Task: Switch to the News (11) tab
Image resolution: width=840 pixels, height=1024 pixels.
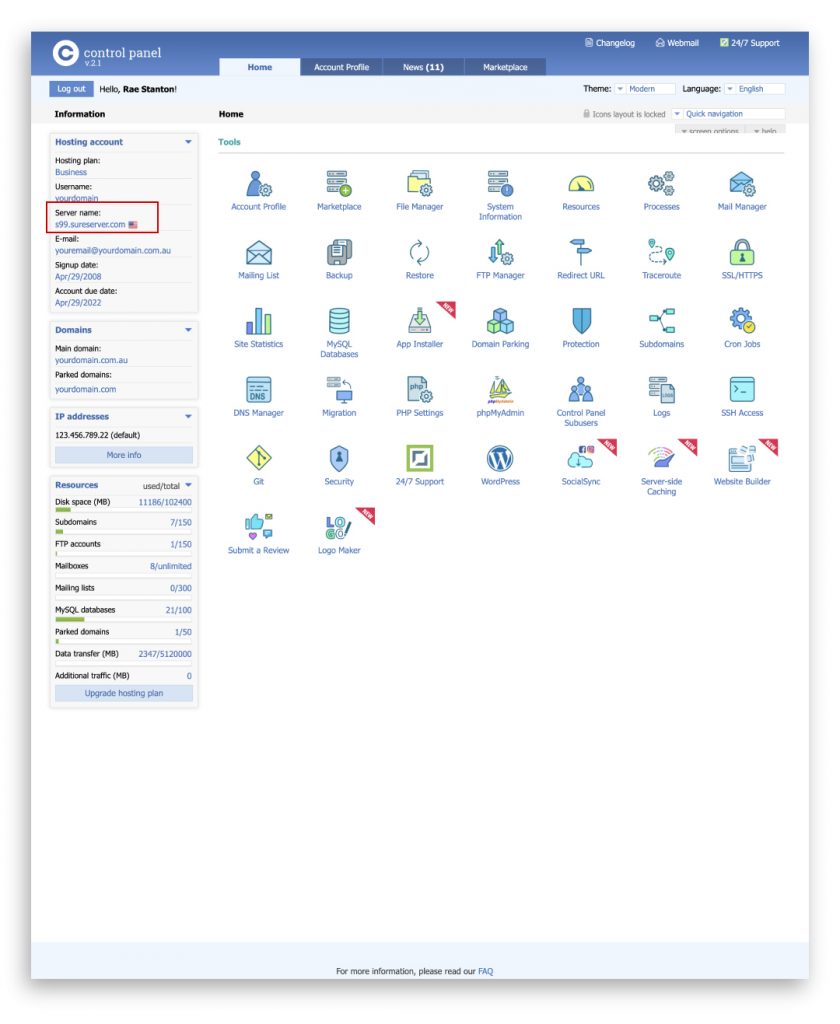Action: point(423,67)
